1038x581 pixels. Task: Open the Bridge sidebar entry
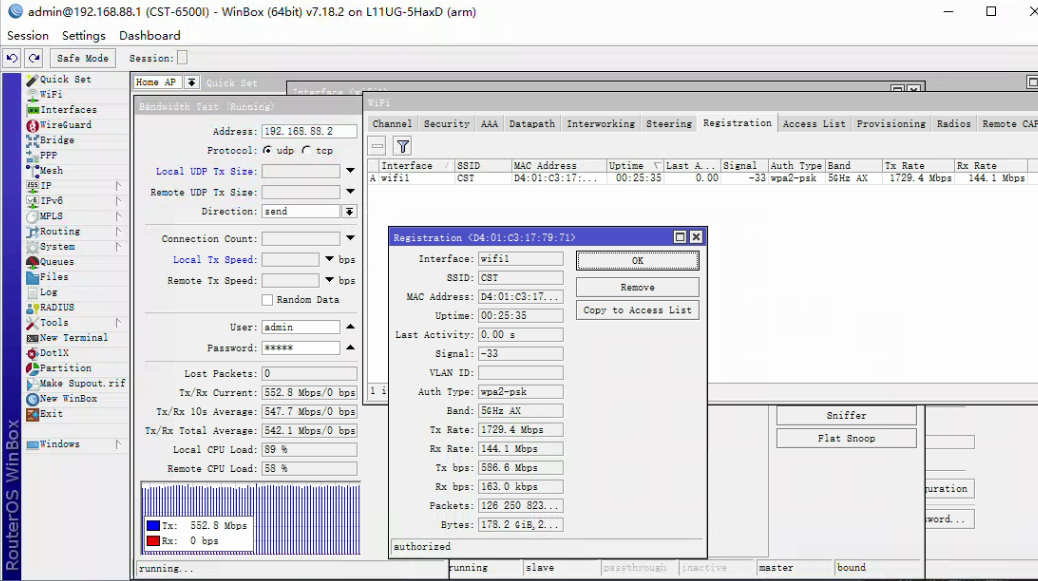click(56, 140)
